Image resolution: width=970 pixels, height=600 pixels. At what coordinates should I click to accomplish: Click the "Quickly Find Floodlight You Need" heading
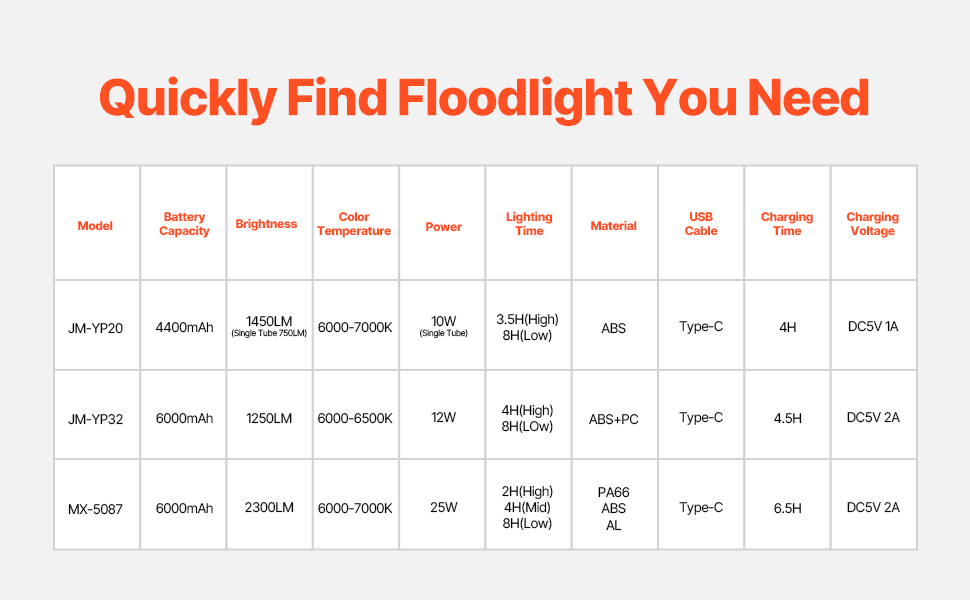484,98
